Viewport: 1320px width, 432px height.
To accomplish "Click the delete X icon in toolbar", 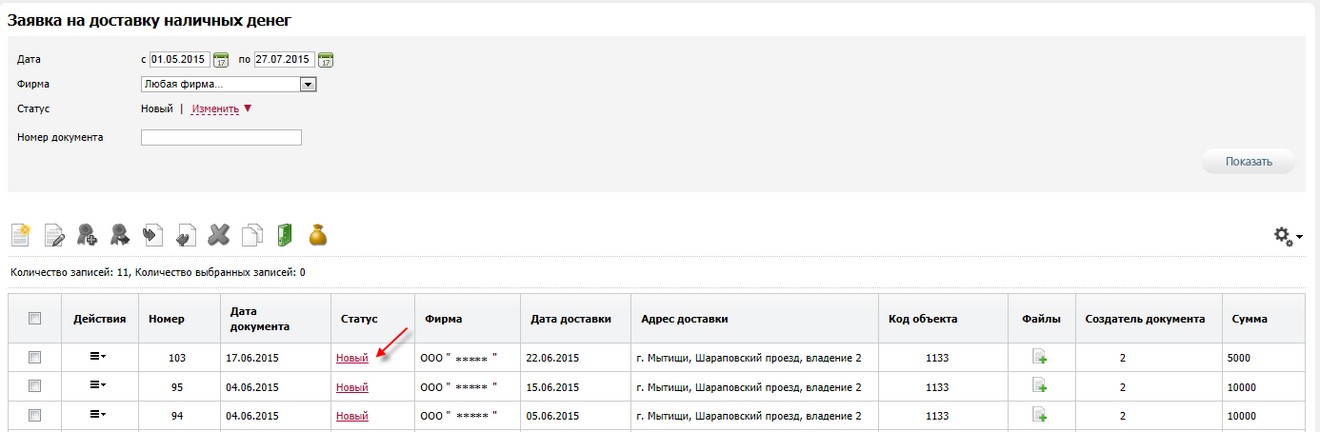I will 219,235.
